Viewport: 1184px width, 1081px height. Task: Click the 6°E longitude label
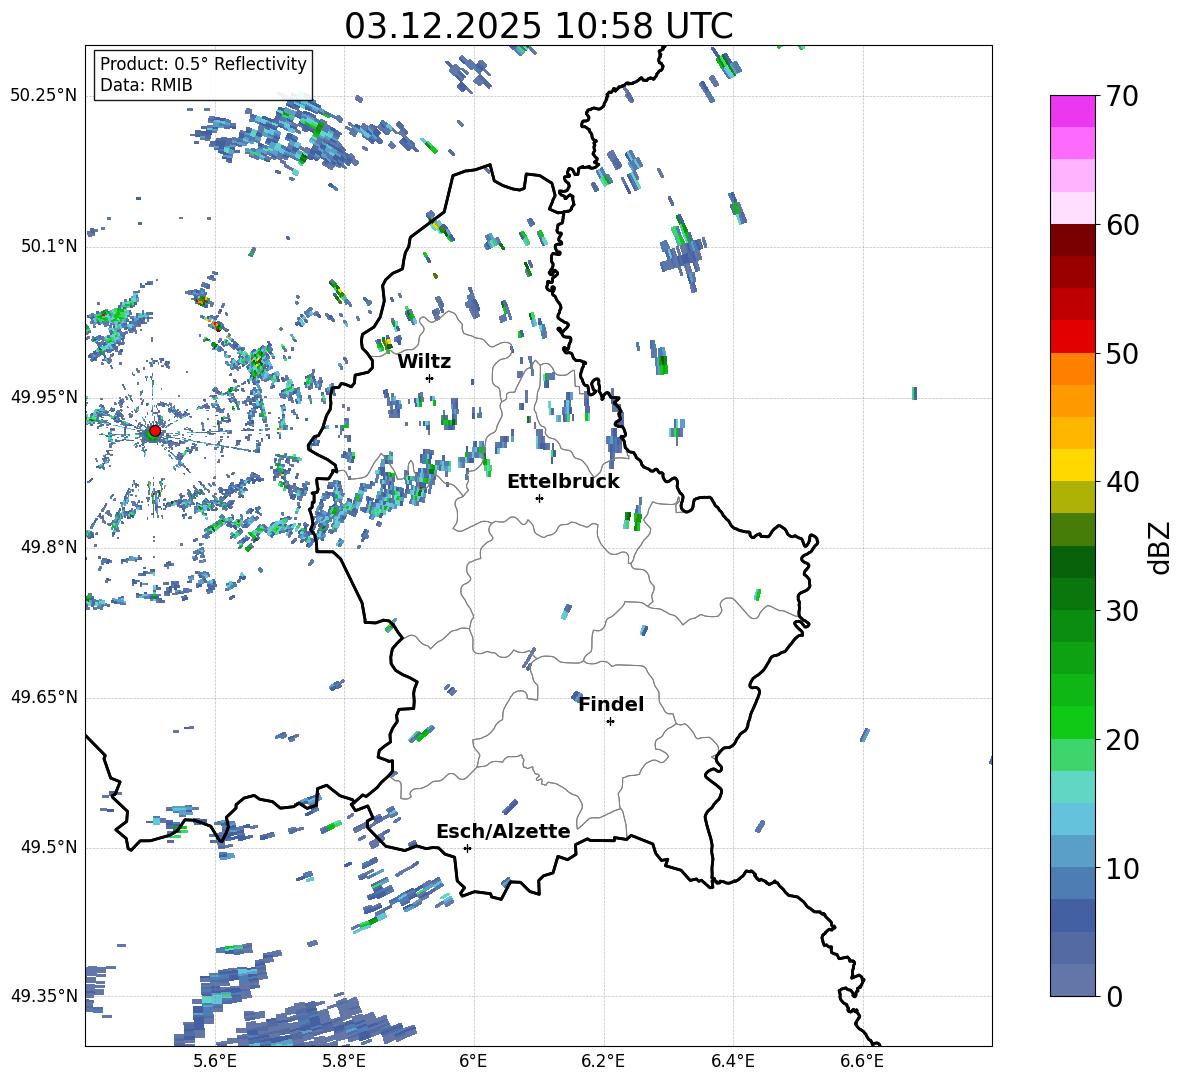pyautogui.click(x=473, y=1061)
